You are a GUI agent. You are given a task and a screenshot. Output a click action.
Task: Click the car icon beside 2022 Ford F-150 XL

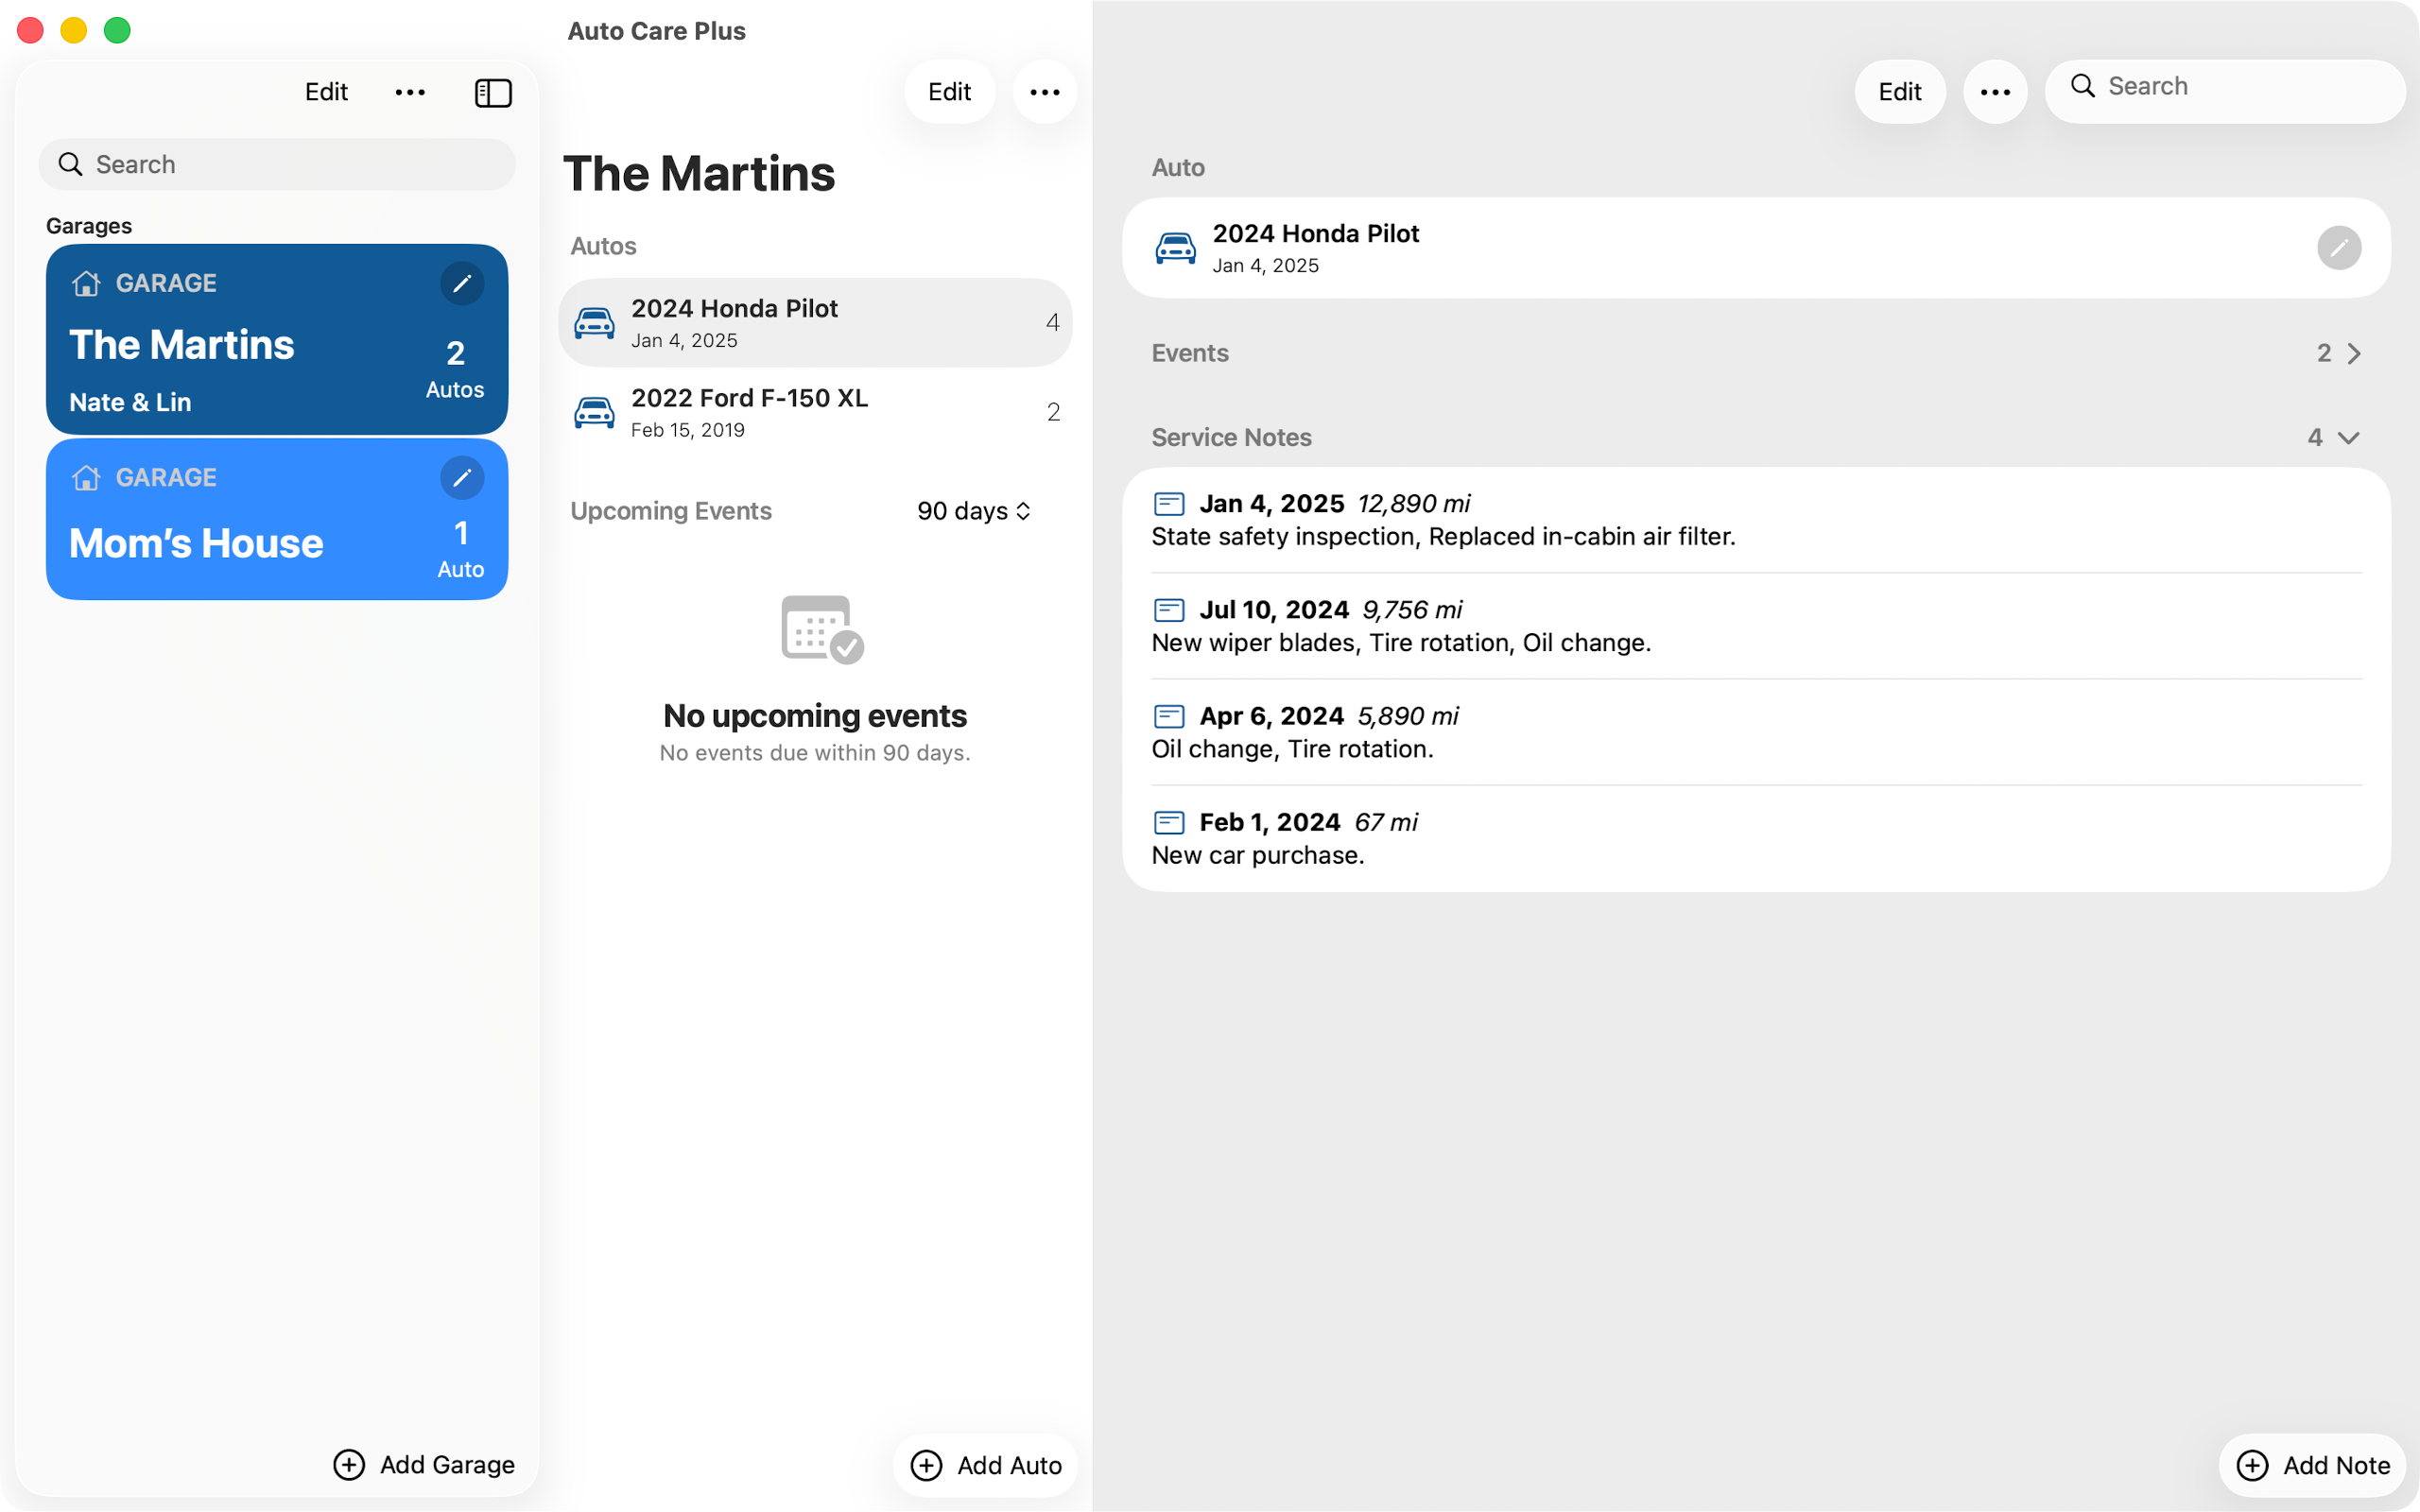594,412
